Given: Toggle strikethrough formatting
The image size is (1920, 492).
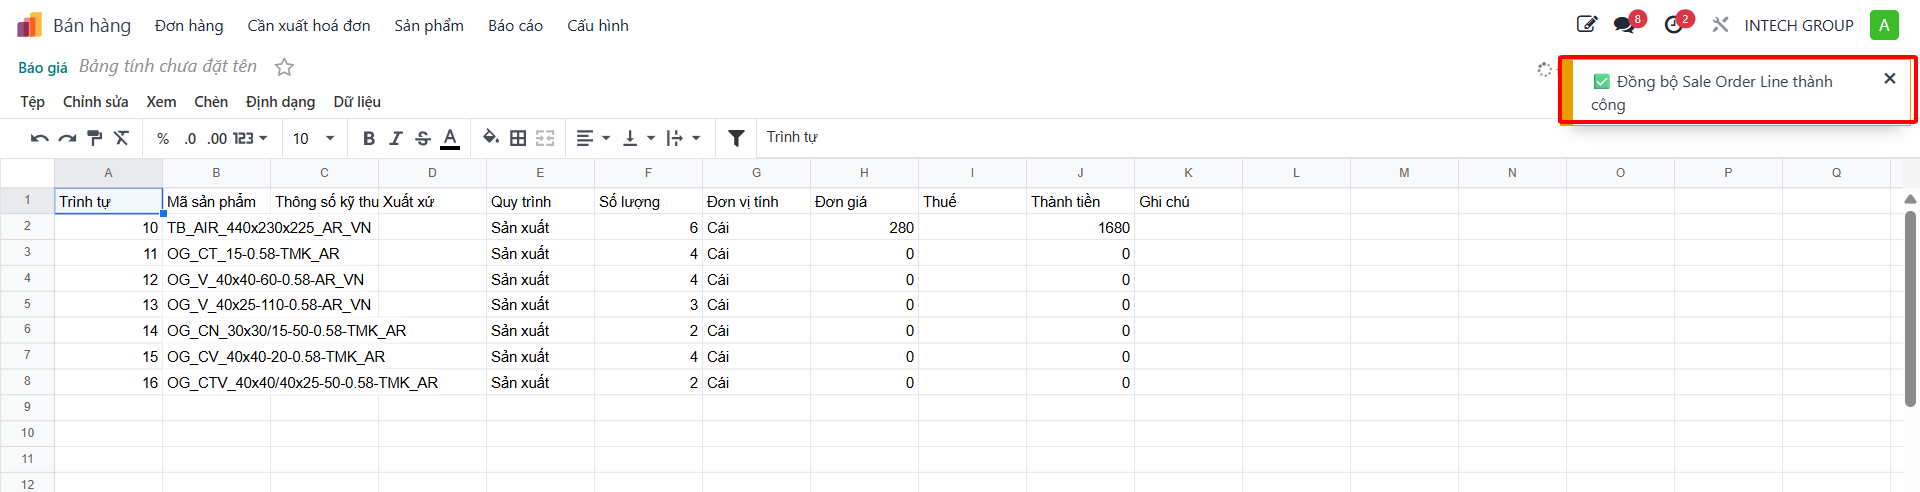Looking at the screenshot, I should pos(423,138).
